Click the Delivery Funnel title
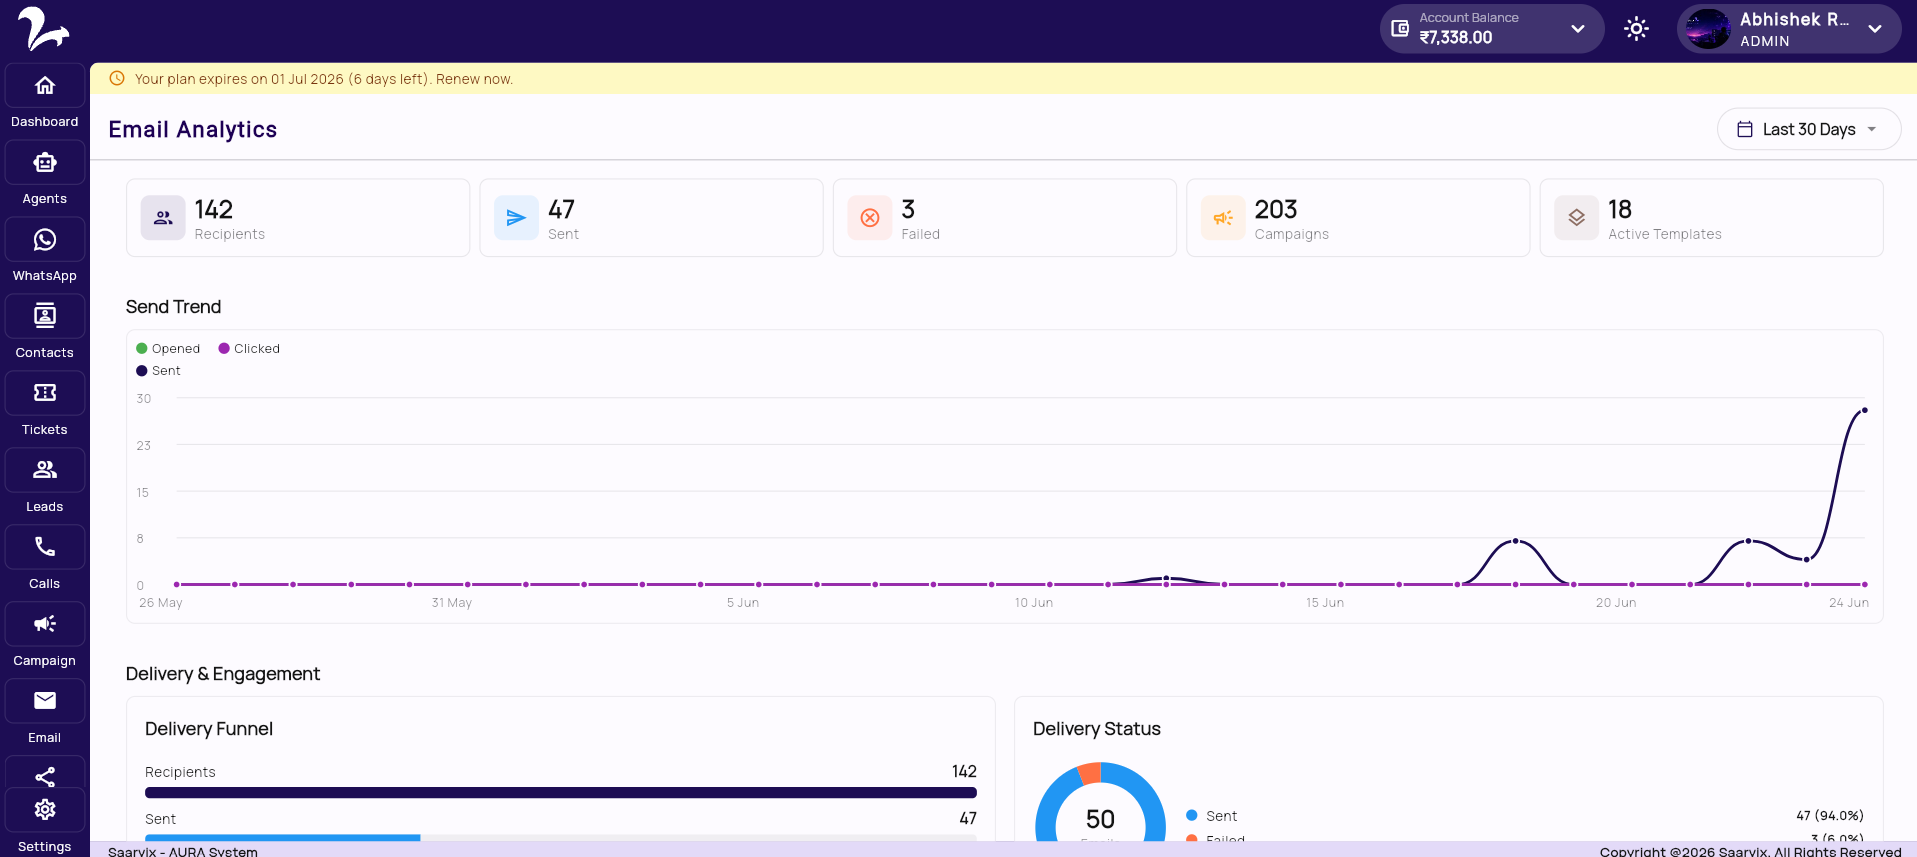Screen dimensions: 1917x857 point(209,729)
